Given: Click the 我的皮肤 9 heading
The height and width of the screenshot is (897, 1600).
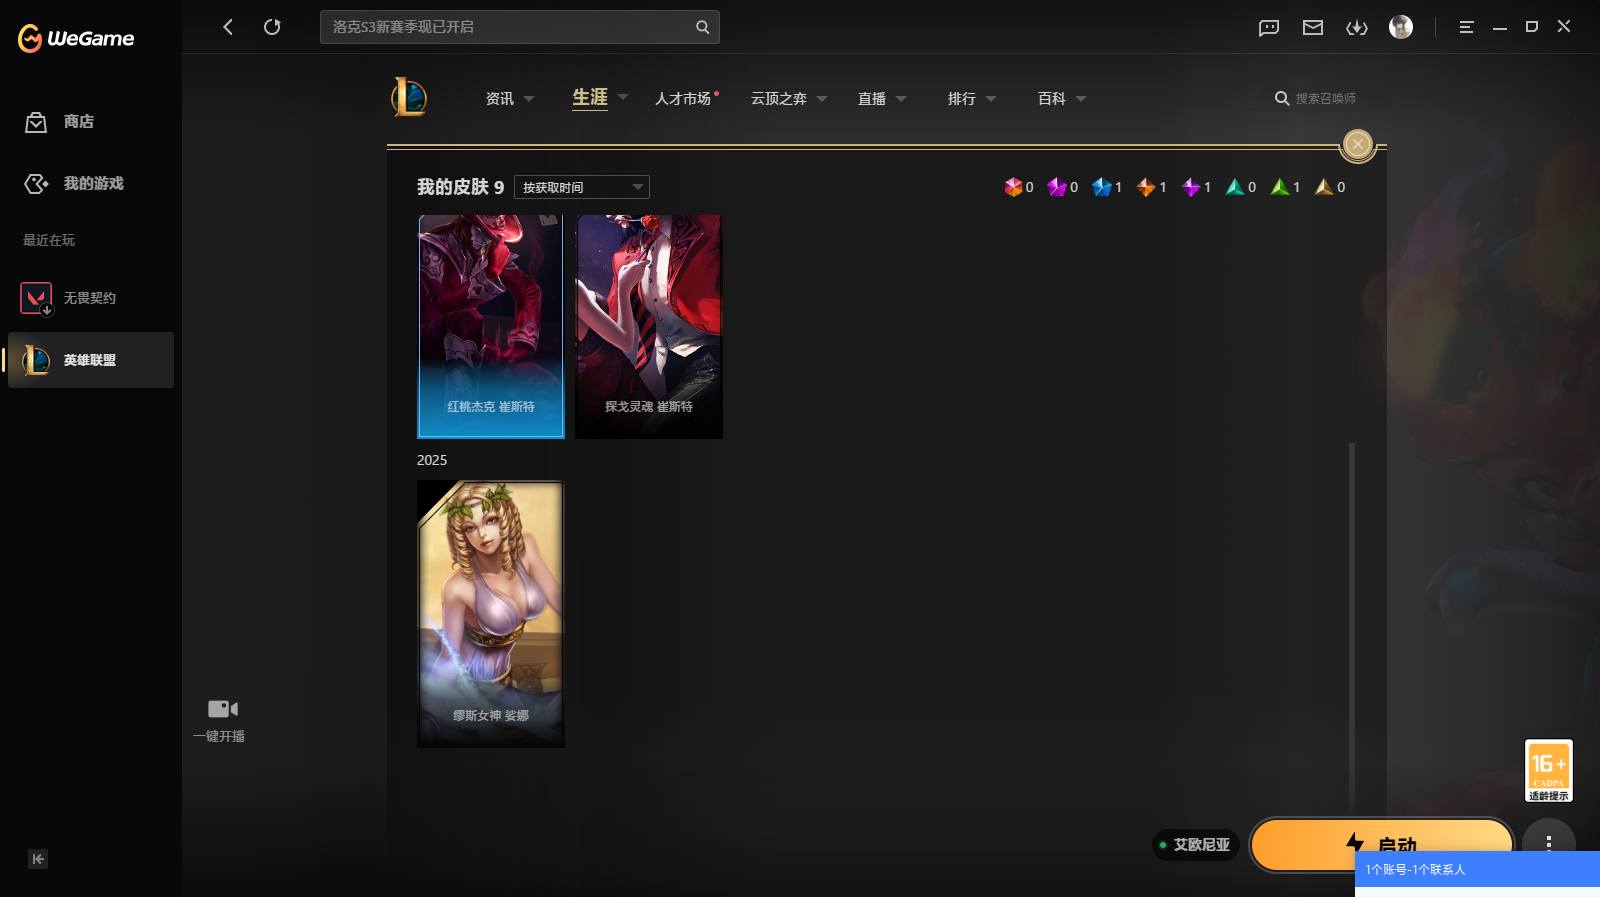Looking at the screenshot, I should tap(460, 187).
